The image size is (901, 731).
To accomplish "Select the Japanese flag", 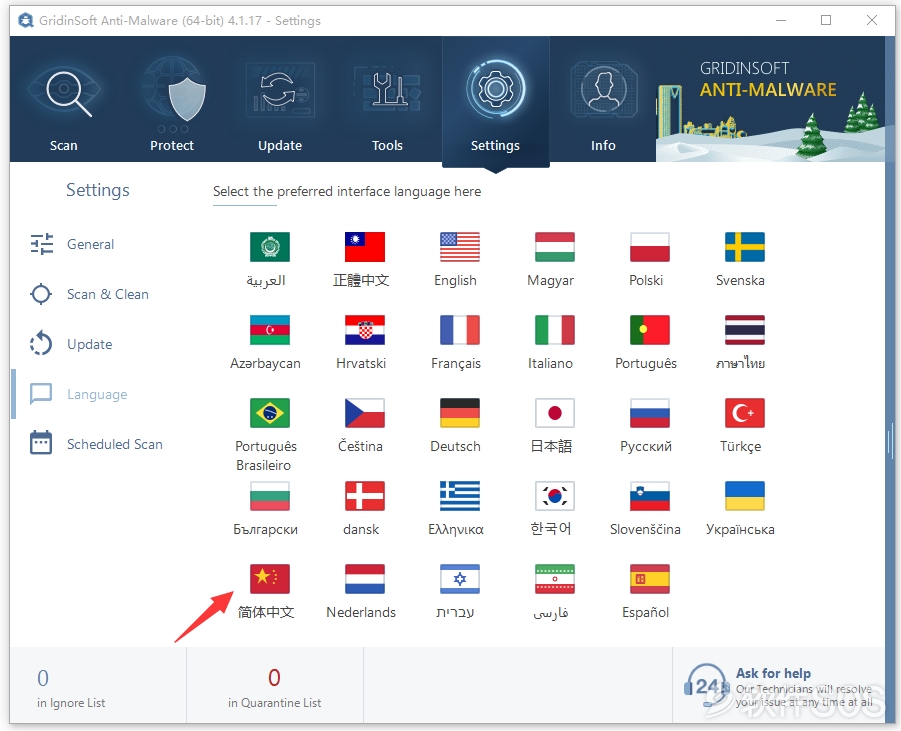I will tap(555, 413).
